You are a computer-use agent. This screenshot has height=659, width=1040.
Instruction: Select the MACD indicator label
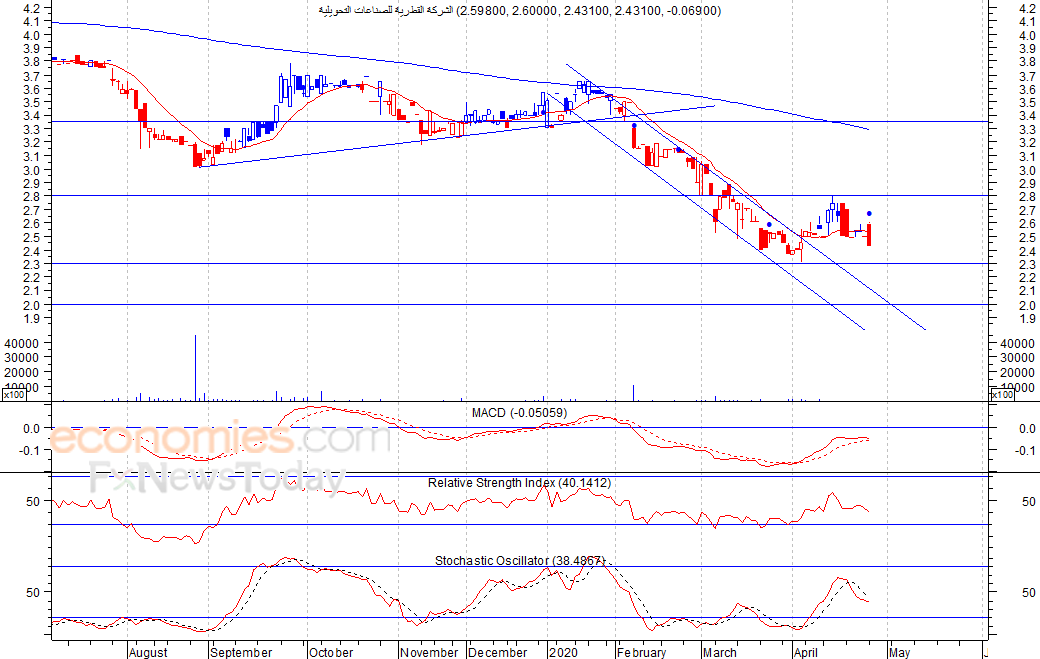click(519, 413)
